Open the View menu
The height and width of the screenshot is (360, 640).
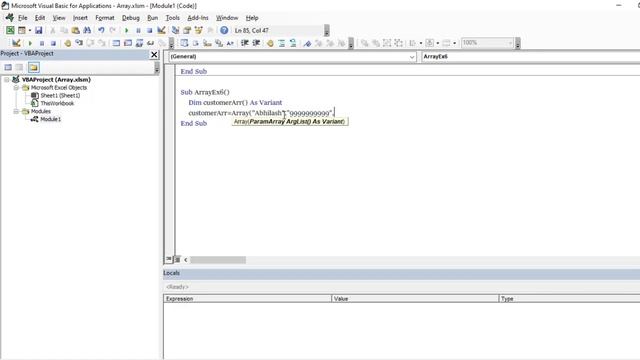[x=59, y=18]
